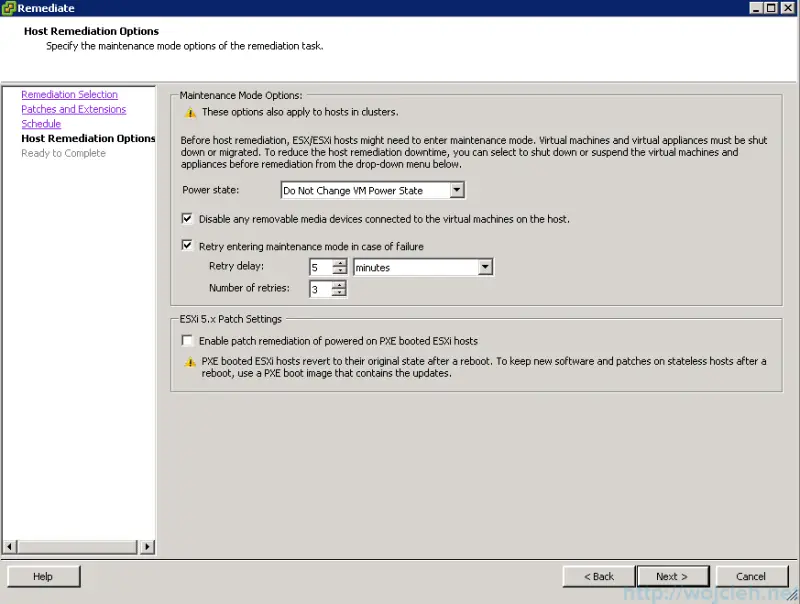
Task: Open the Power state dropdown
Action: pos(457,189)
